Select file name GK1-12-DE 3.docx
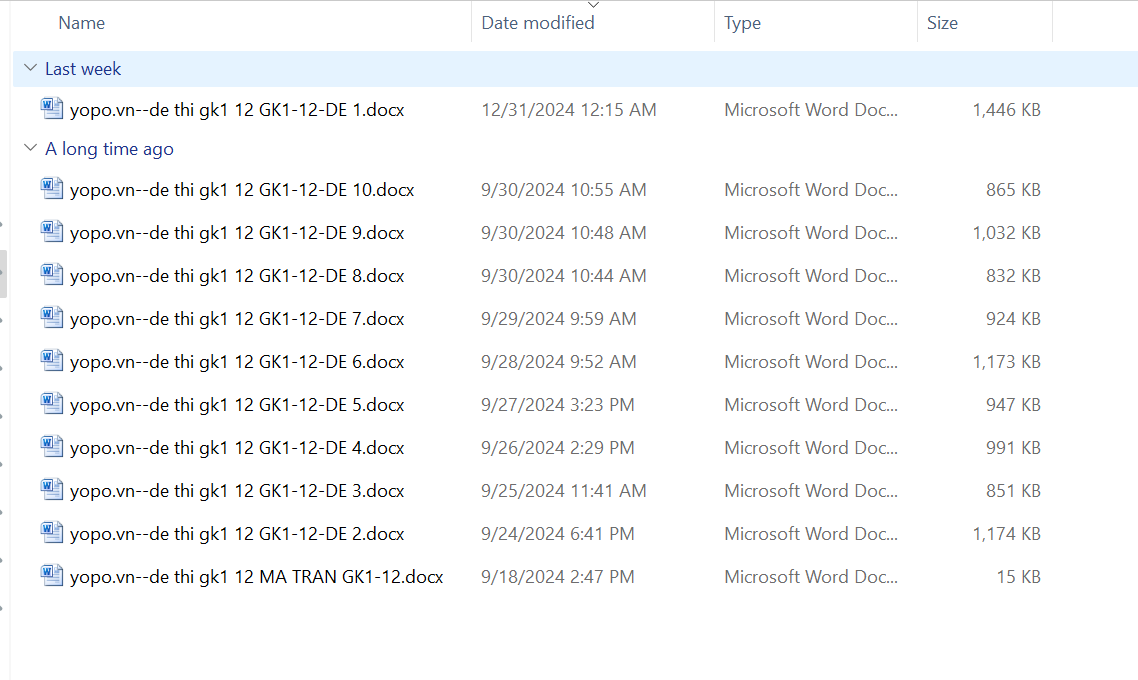This screenshot has height=680, width=1138. pyautogui.click(x=237, y=491)
